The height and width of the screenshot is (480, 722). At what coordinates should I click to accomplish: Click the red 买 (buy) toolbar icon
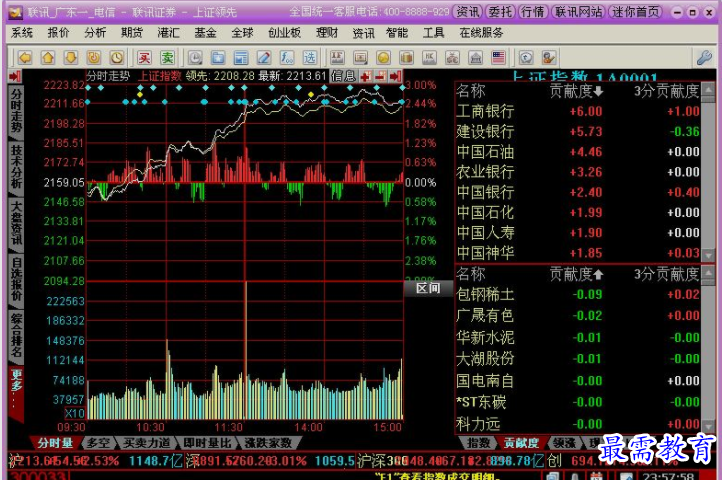[x=144, y=58]
